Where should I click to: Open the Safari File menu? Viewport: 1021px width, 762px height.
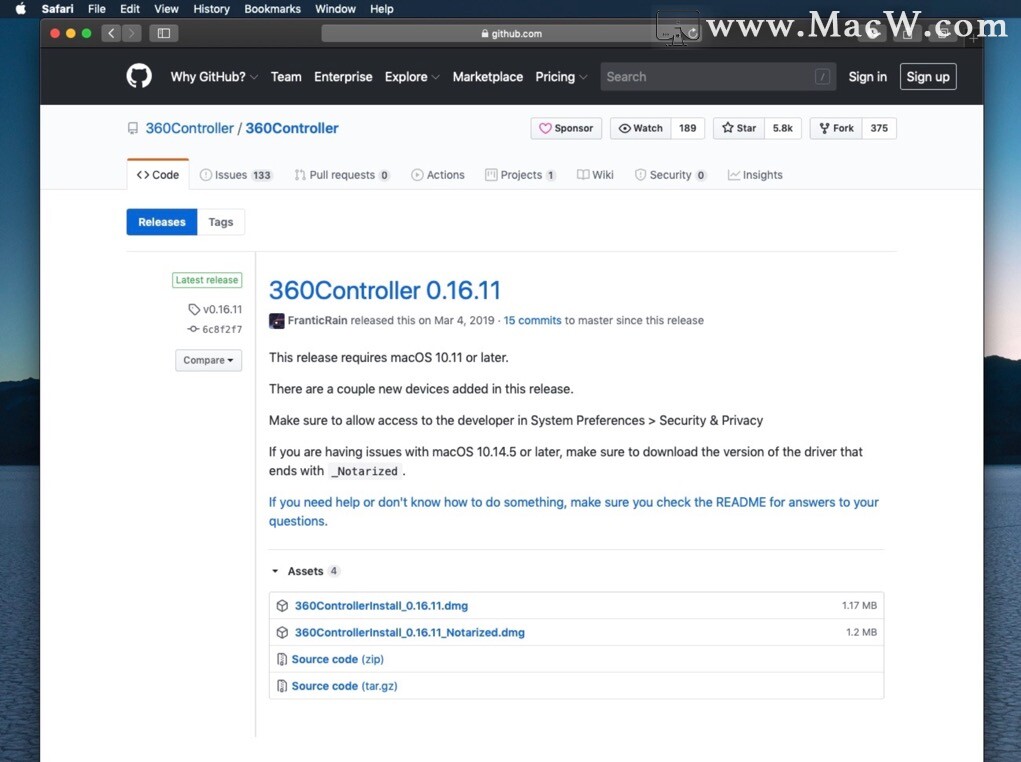click(96, 8)
